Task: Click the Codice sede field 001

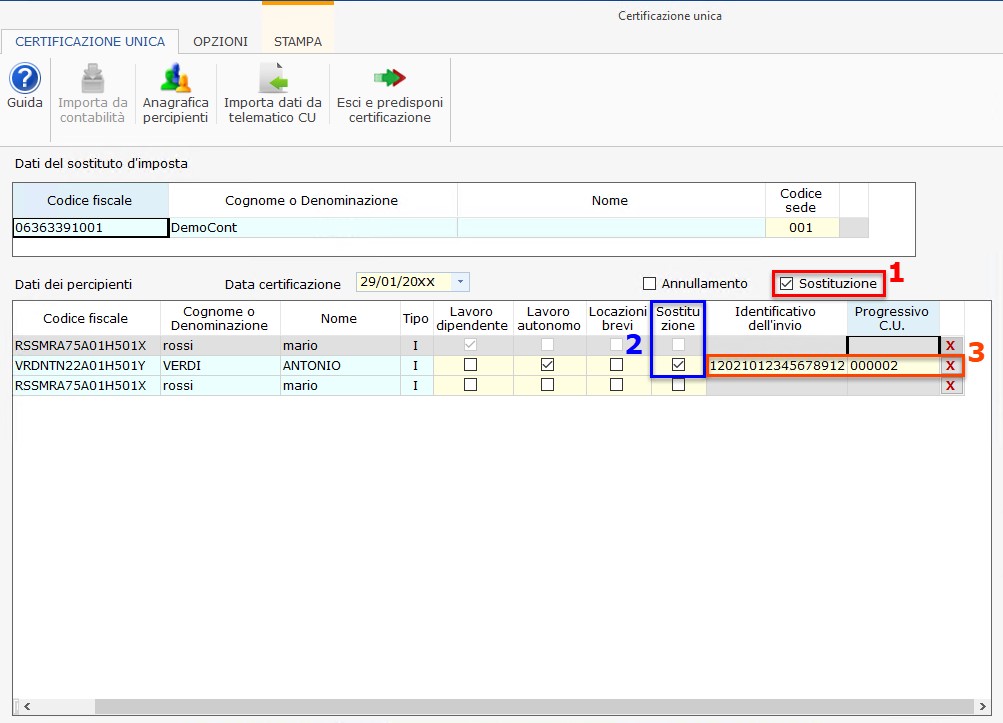Action: point(802,228)
